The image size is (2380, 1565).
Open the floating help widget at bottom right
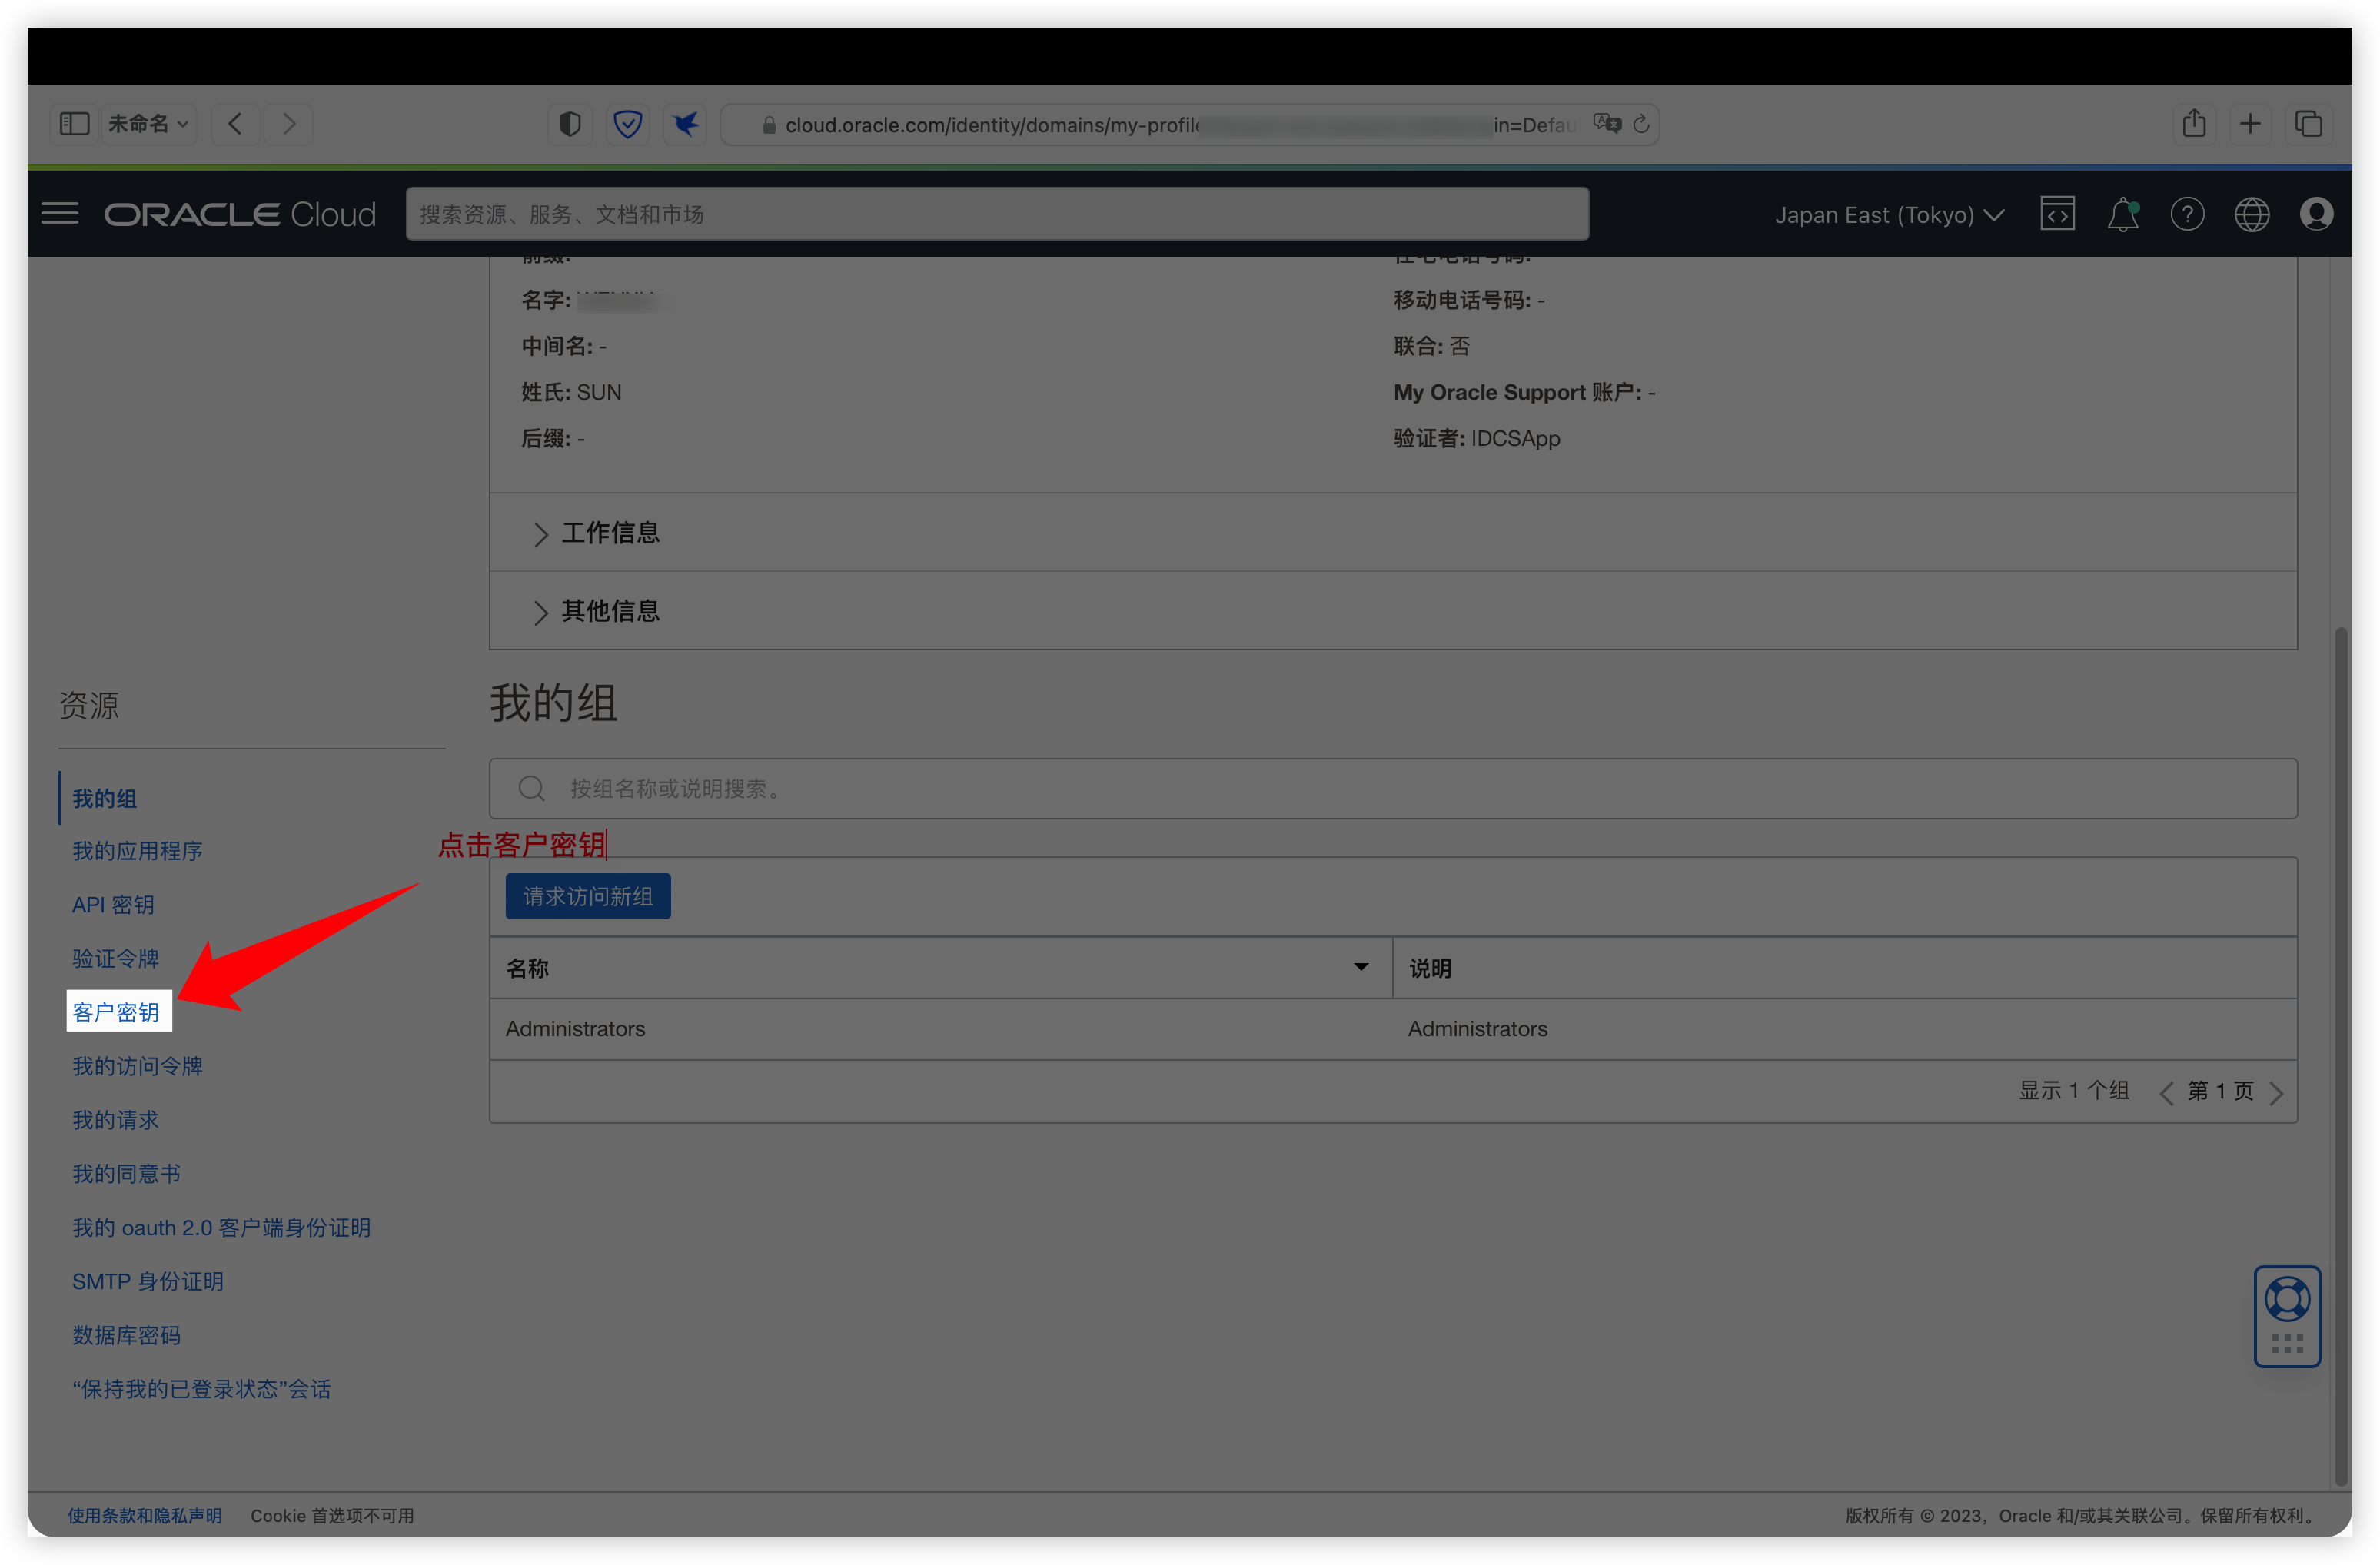tap(2287, 1317)
